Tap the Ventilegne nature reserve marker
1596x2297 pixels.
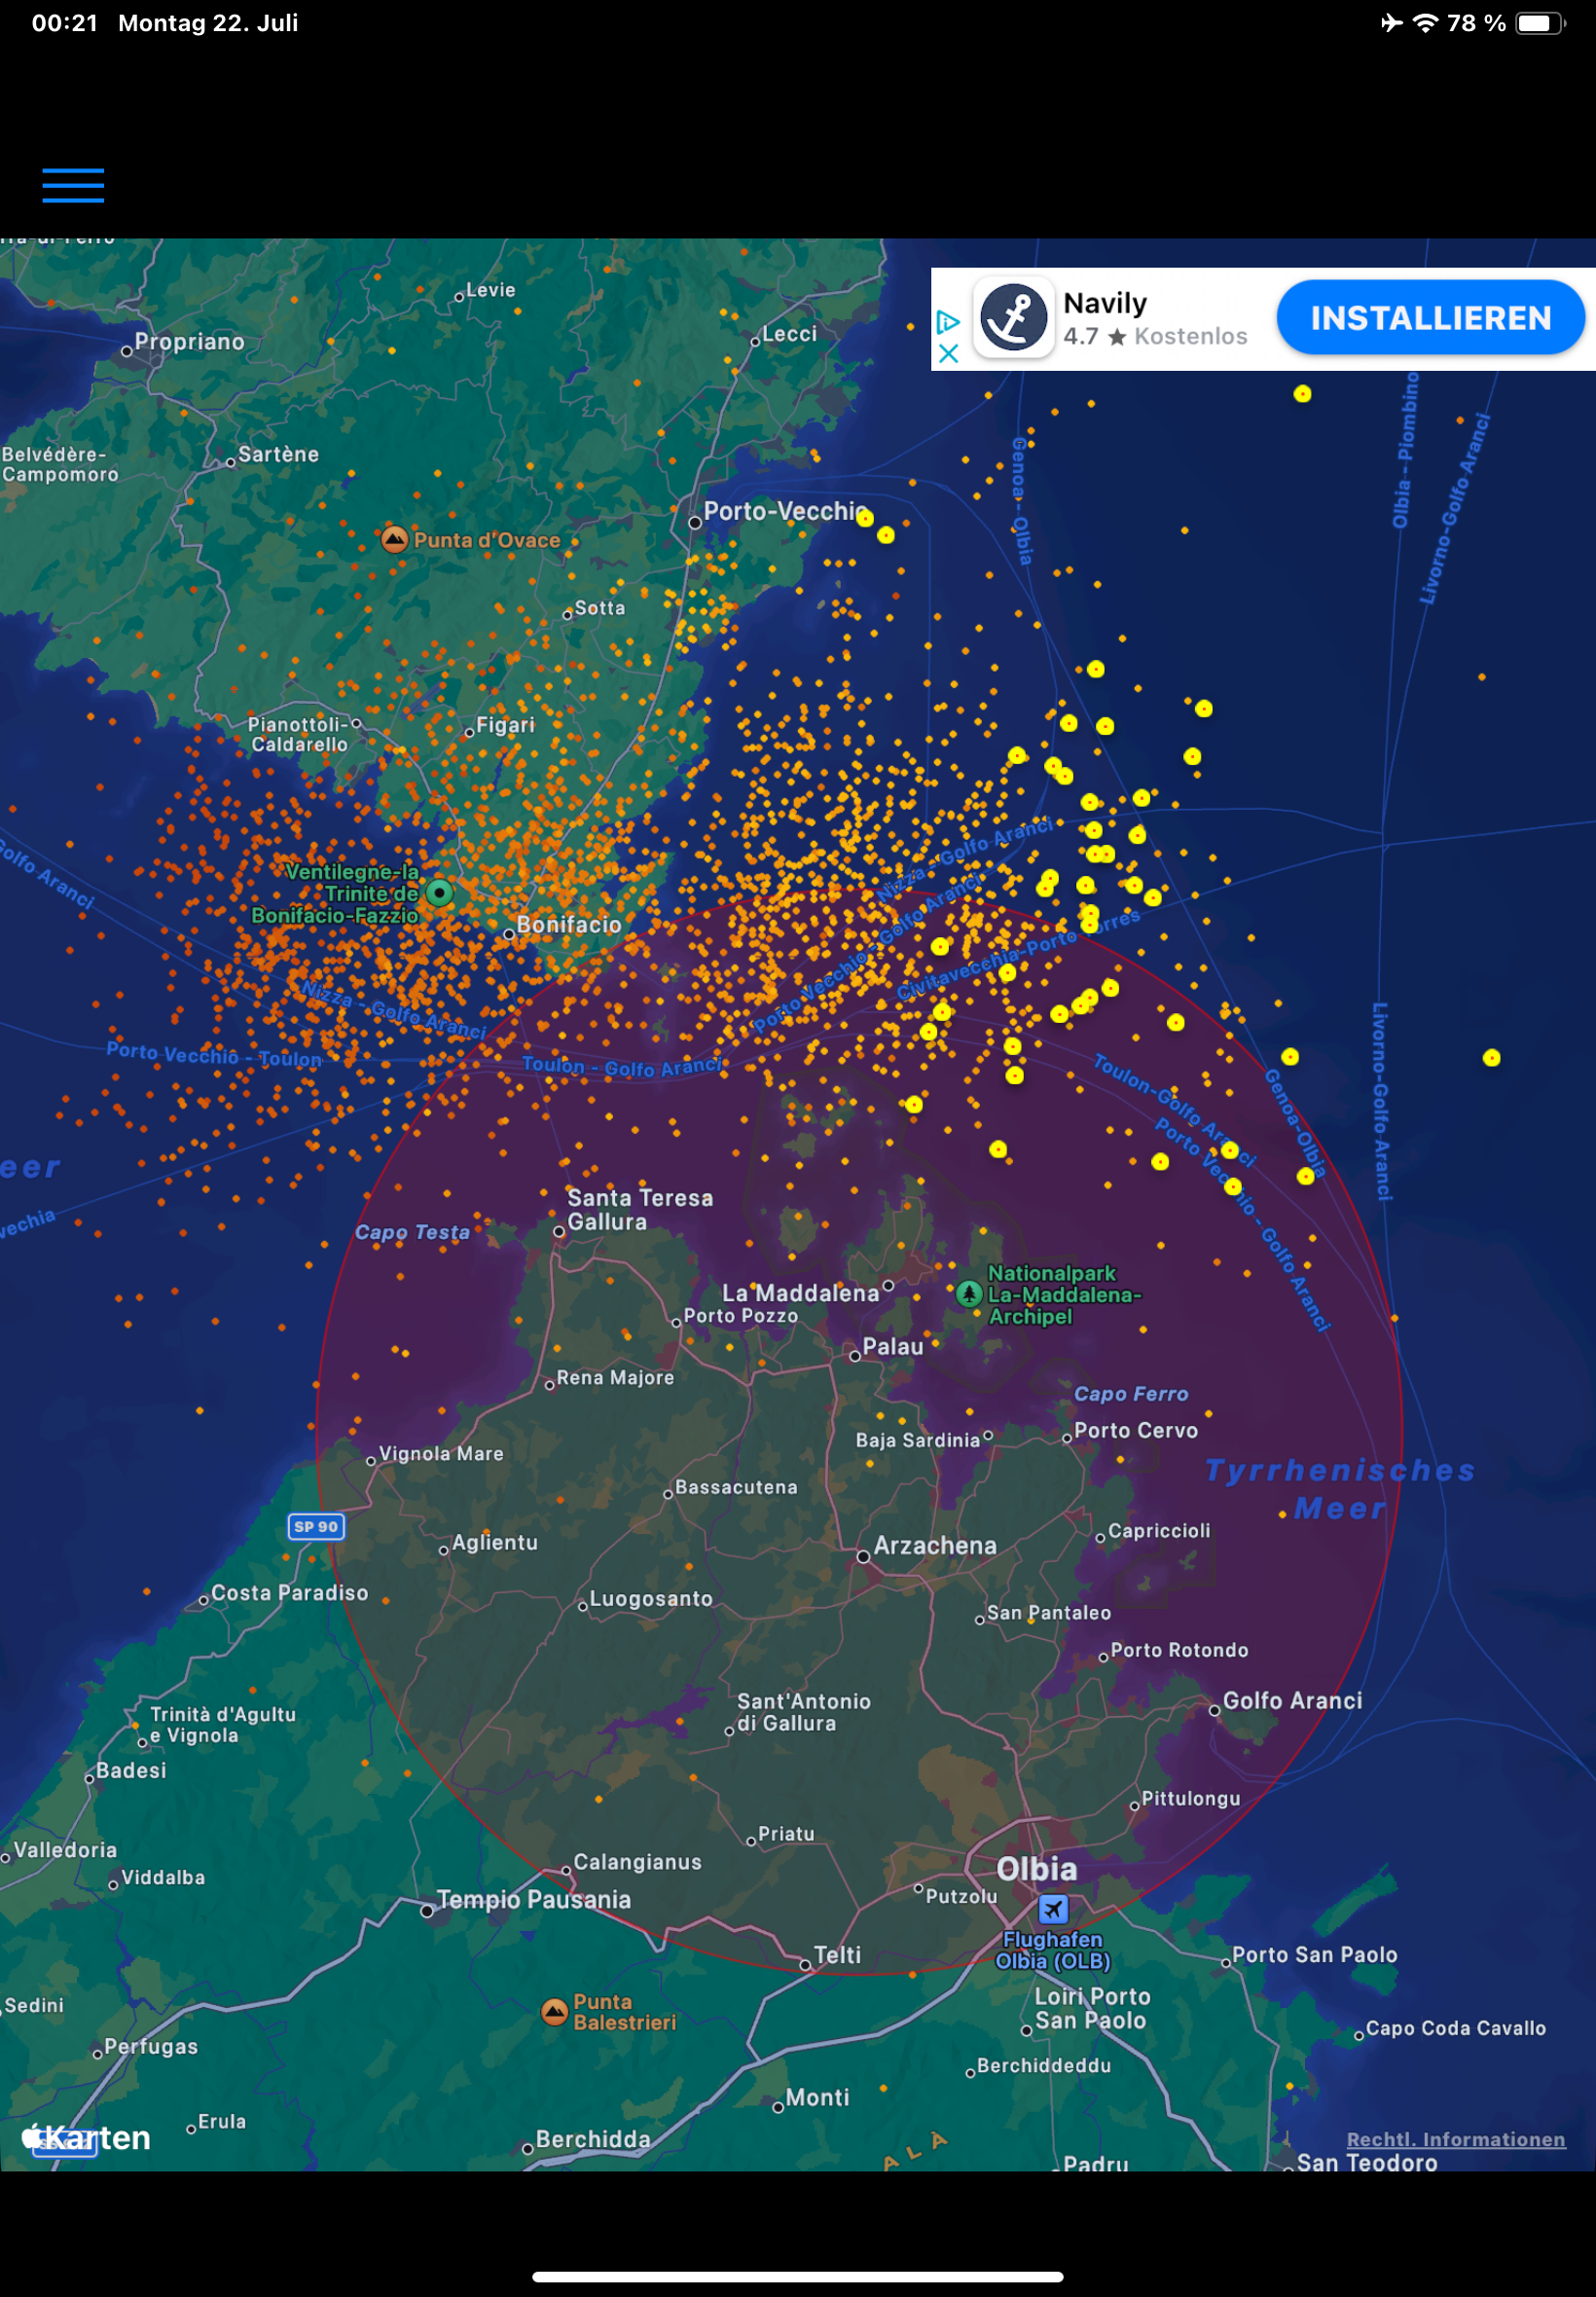coord(439,892)
